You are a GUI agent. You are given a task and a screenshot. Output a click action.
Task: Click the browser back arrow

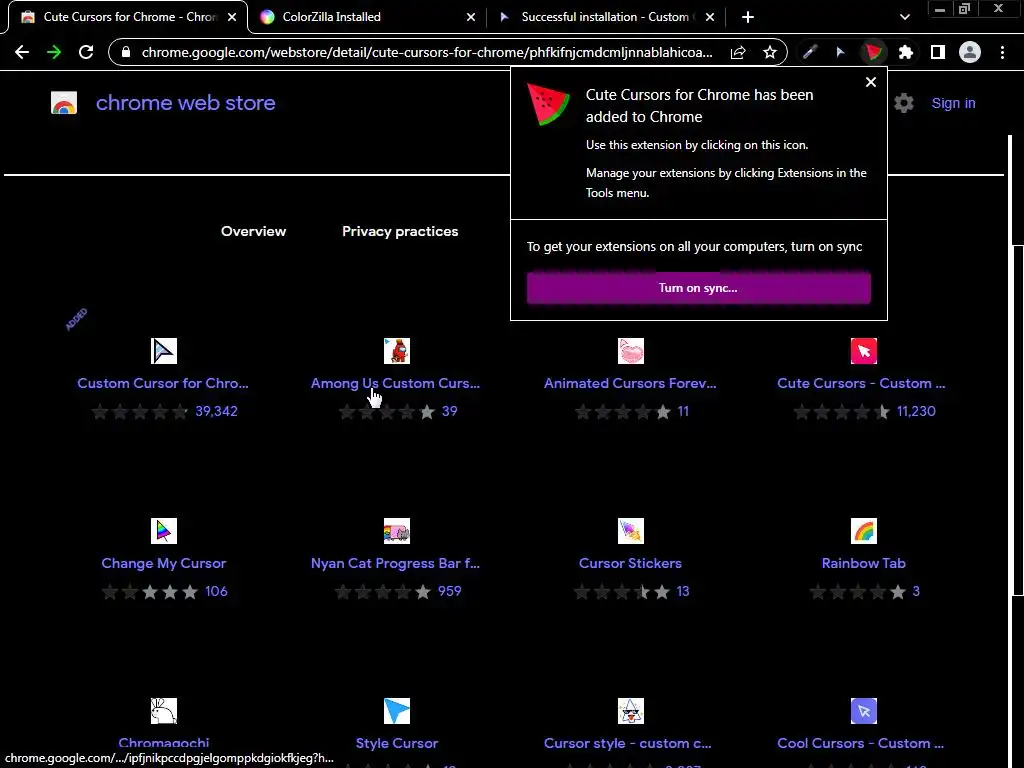coord(22,52)
